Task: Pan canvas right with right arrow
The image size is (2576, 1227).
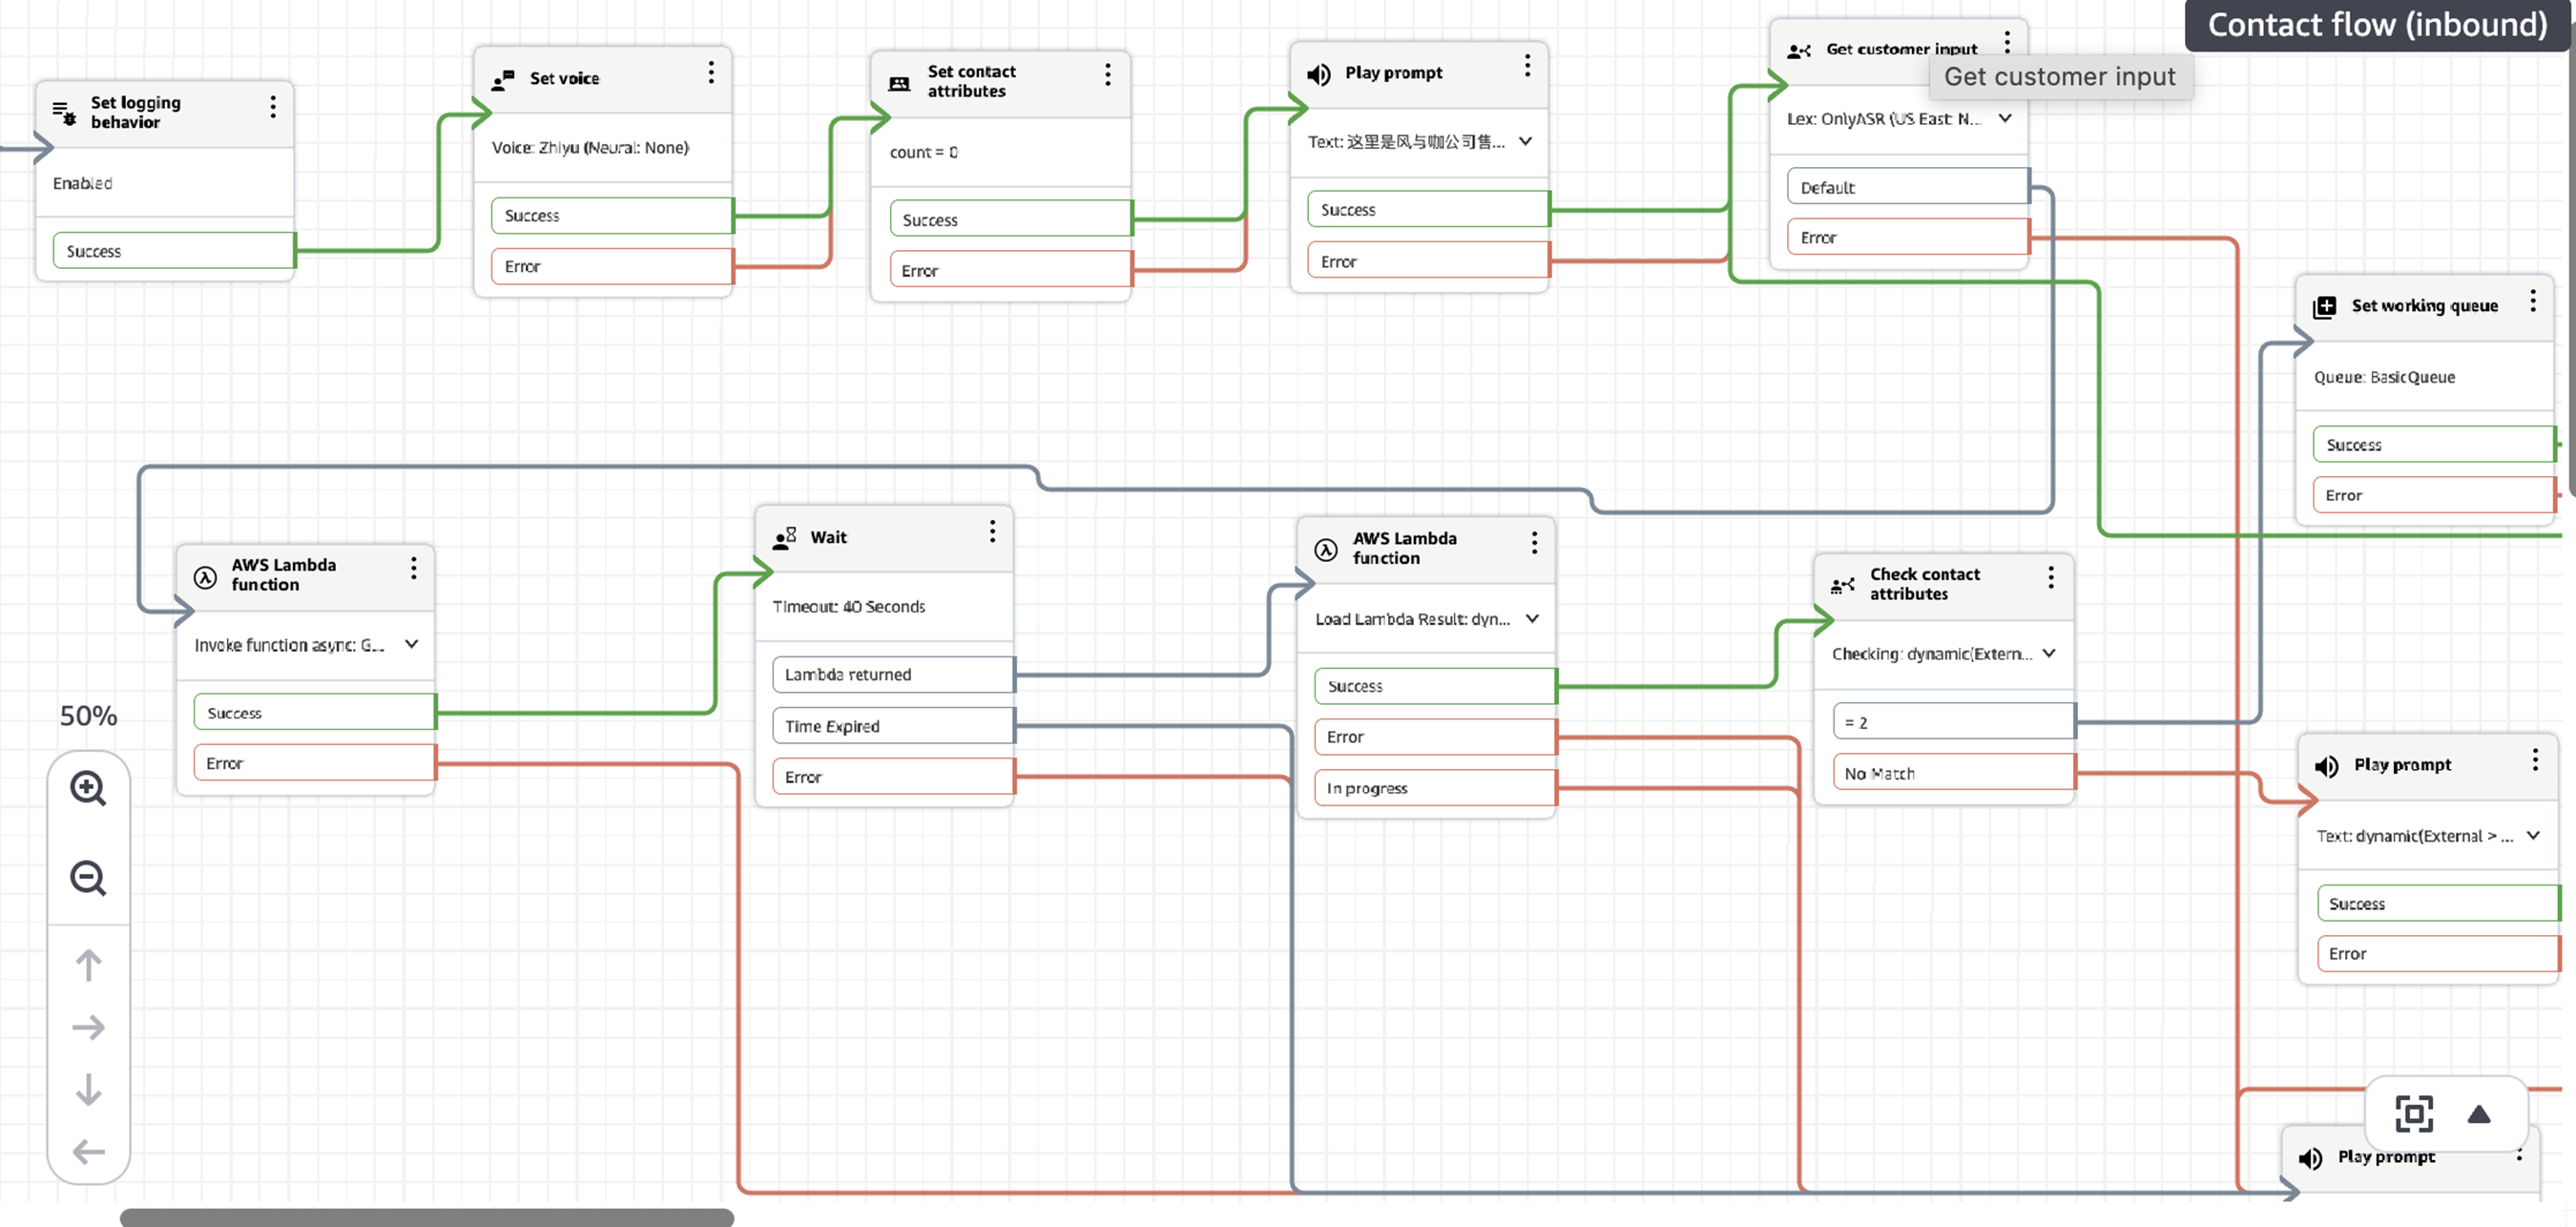Action: pos(88,1027)
